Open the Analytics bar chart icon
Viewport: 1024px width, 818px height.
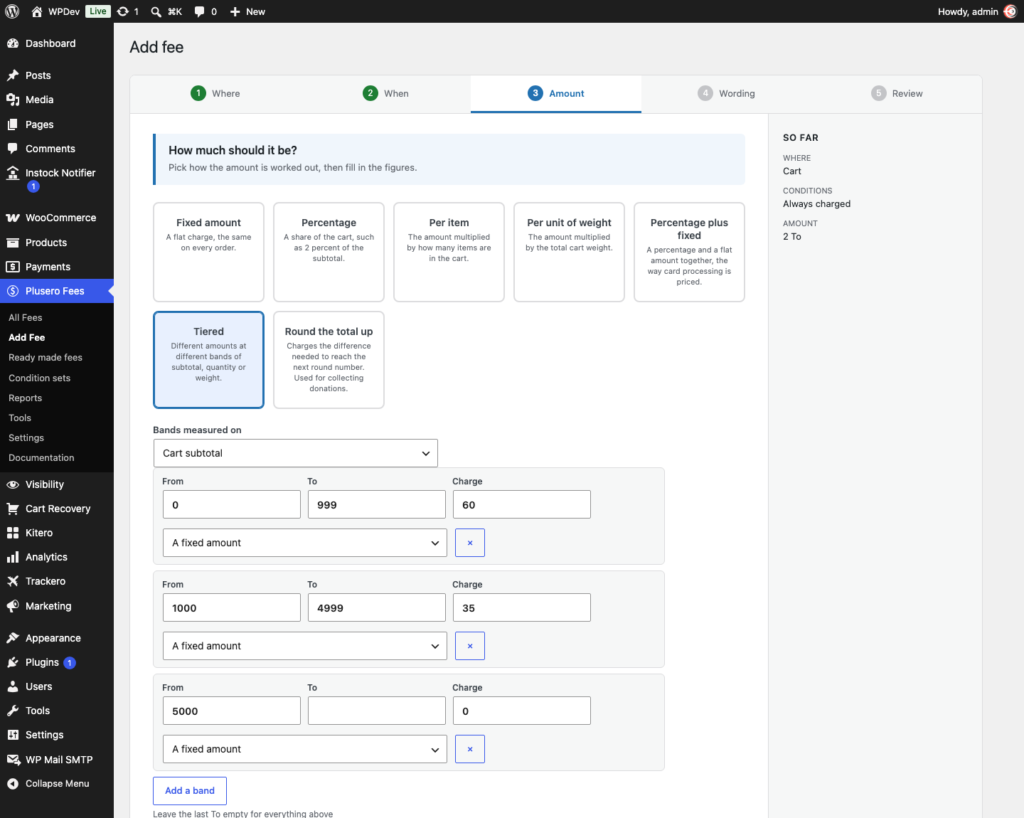point(12,557)
